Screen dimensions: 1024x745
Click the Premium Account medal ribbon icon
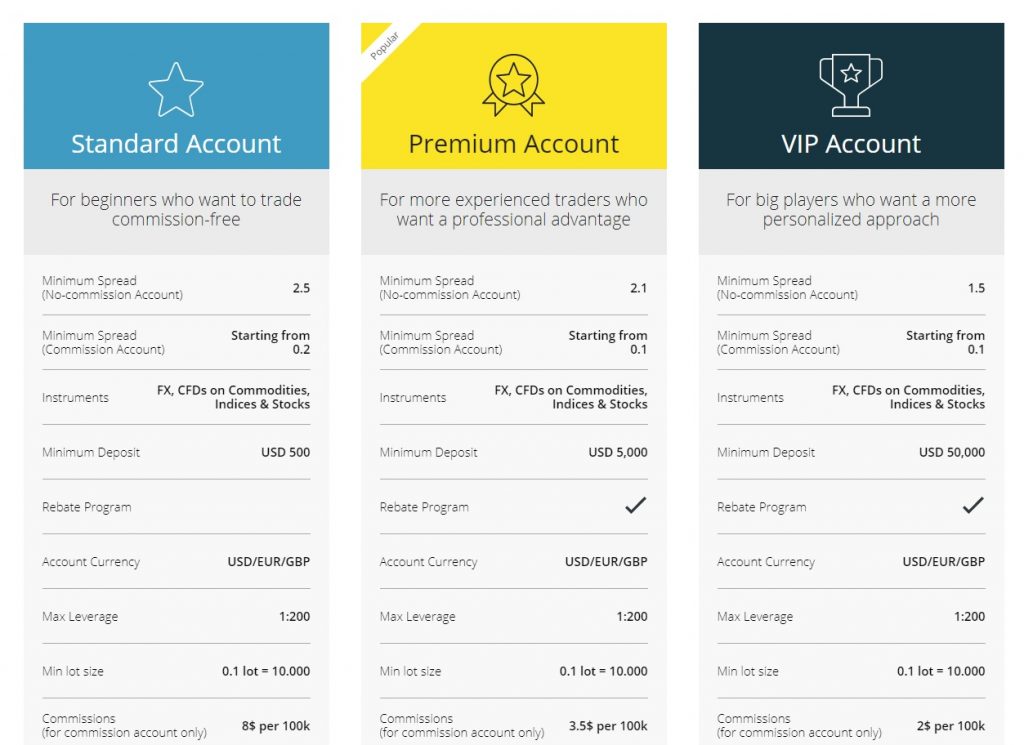pos(513,86)
